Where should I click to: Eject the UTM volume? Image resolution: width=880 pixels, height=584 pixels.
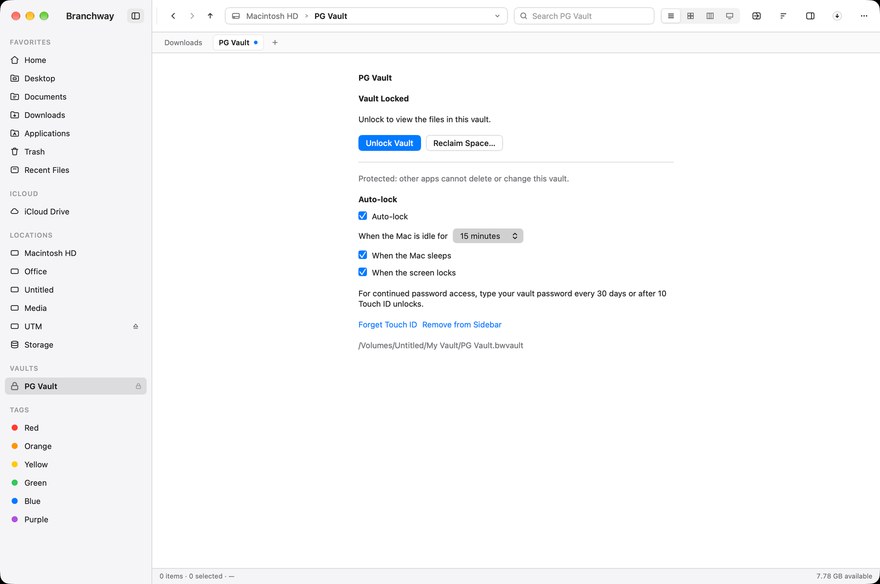click(x=135, y=327)
